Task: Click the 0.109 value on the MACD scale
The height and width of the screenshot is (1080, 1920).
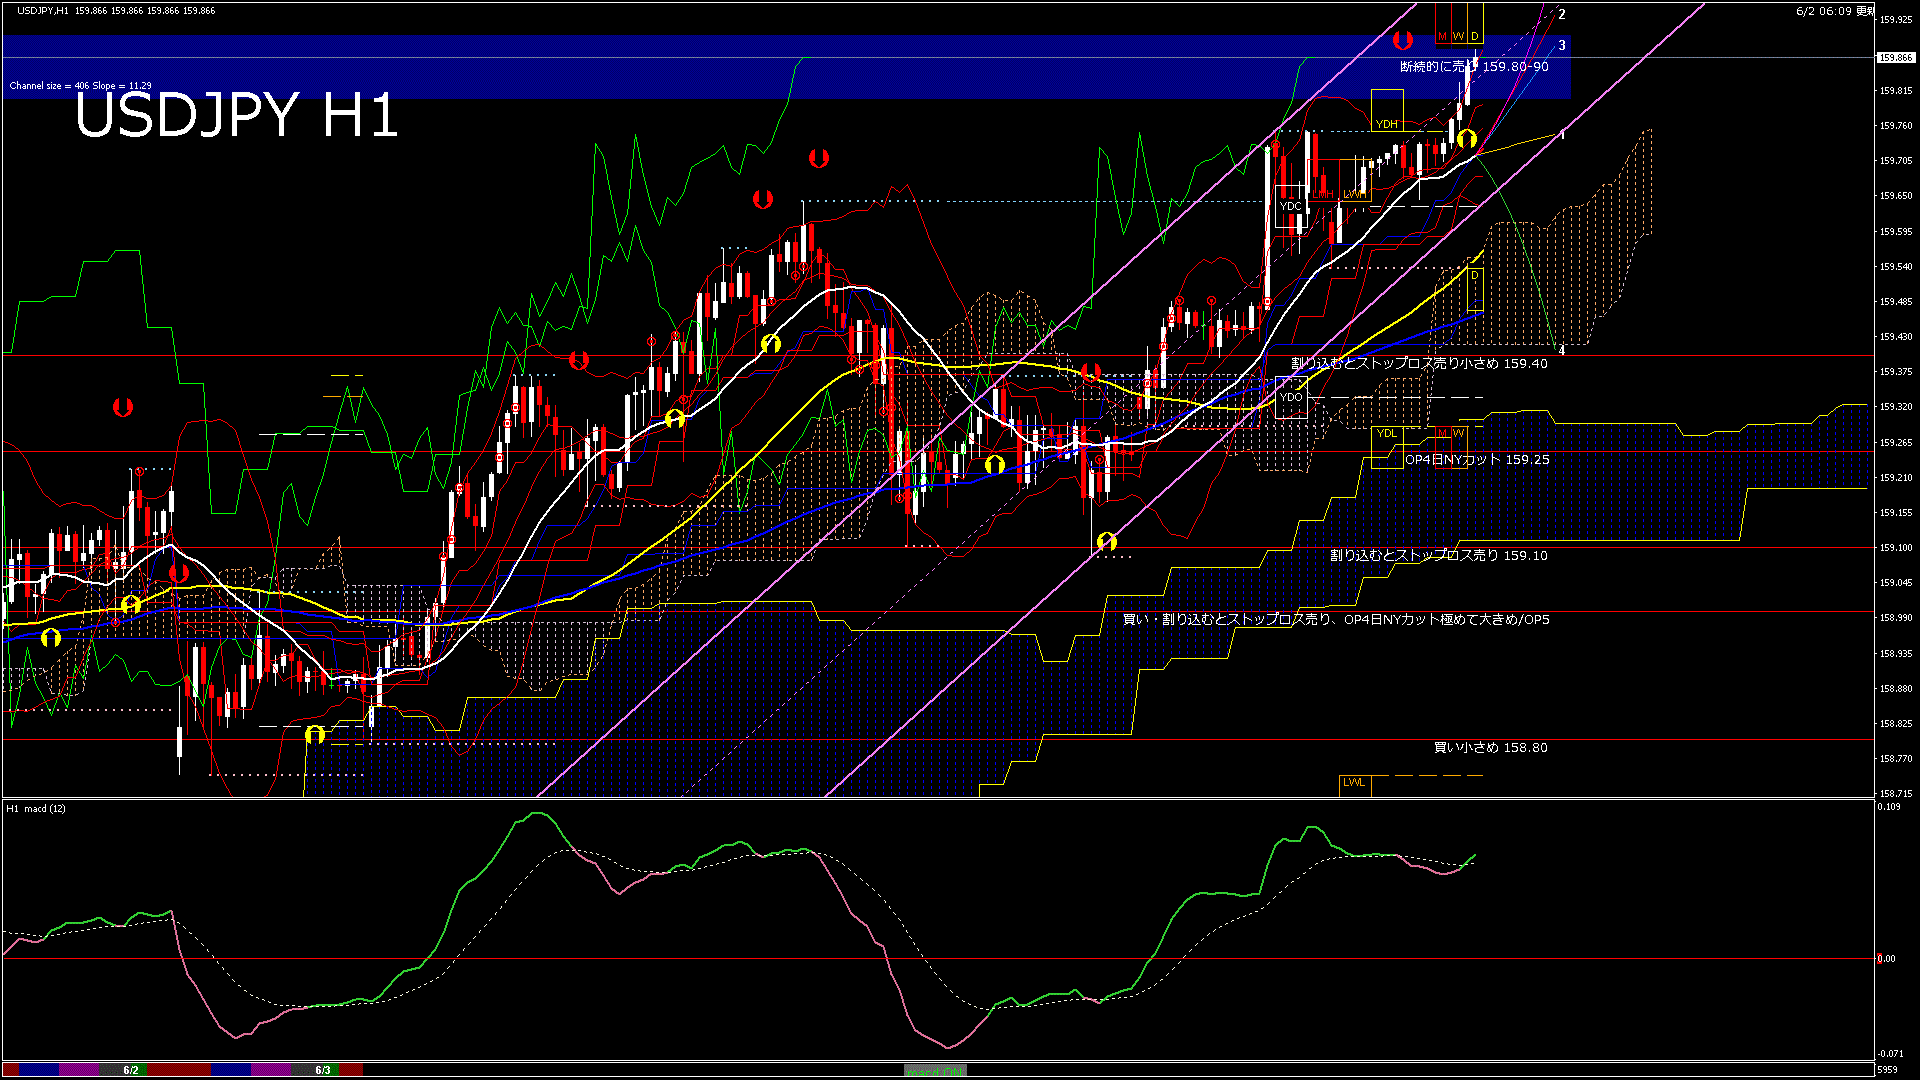Action: pos(1889,807)
